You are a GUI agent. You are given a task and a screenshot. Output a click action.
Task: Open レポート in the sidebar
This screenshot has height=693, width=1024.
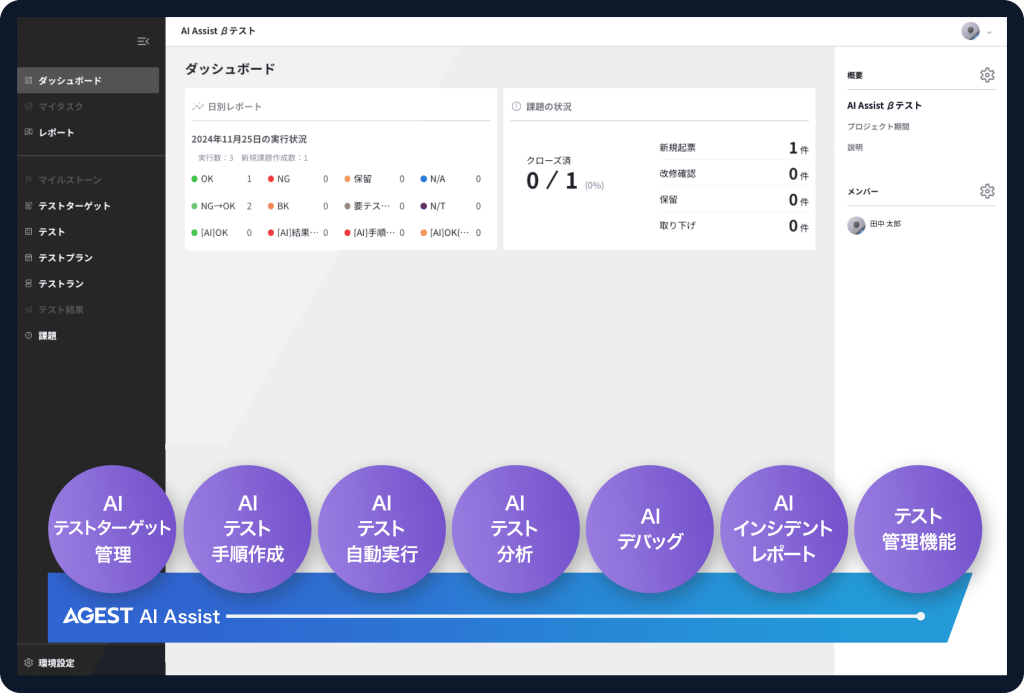coord(56,132)
